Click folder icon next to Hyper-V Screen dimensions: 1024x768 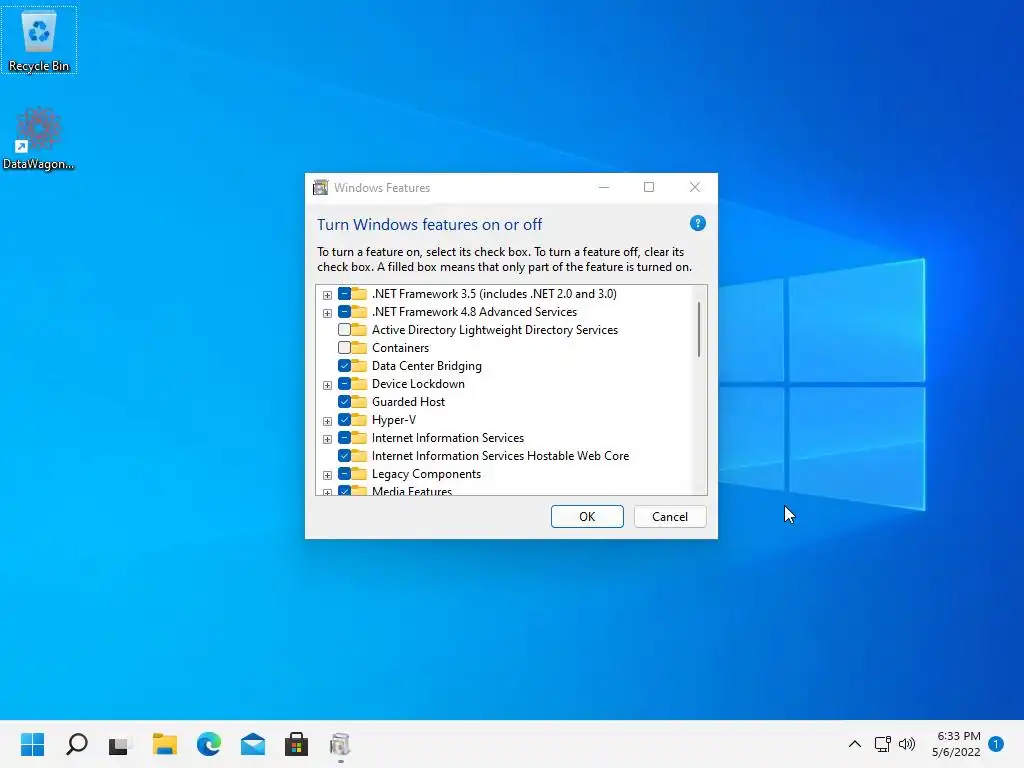pos(359,419)
